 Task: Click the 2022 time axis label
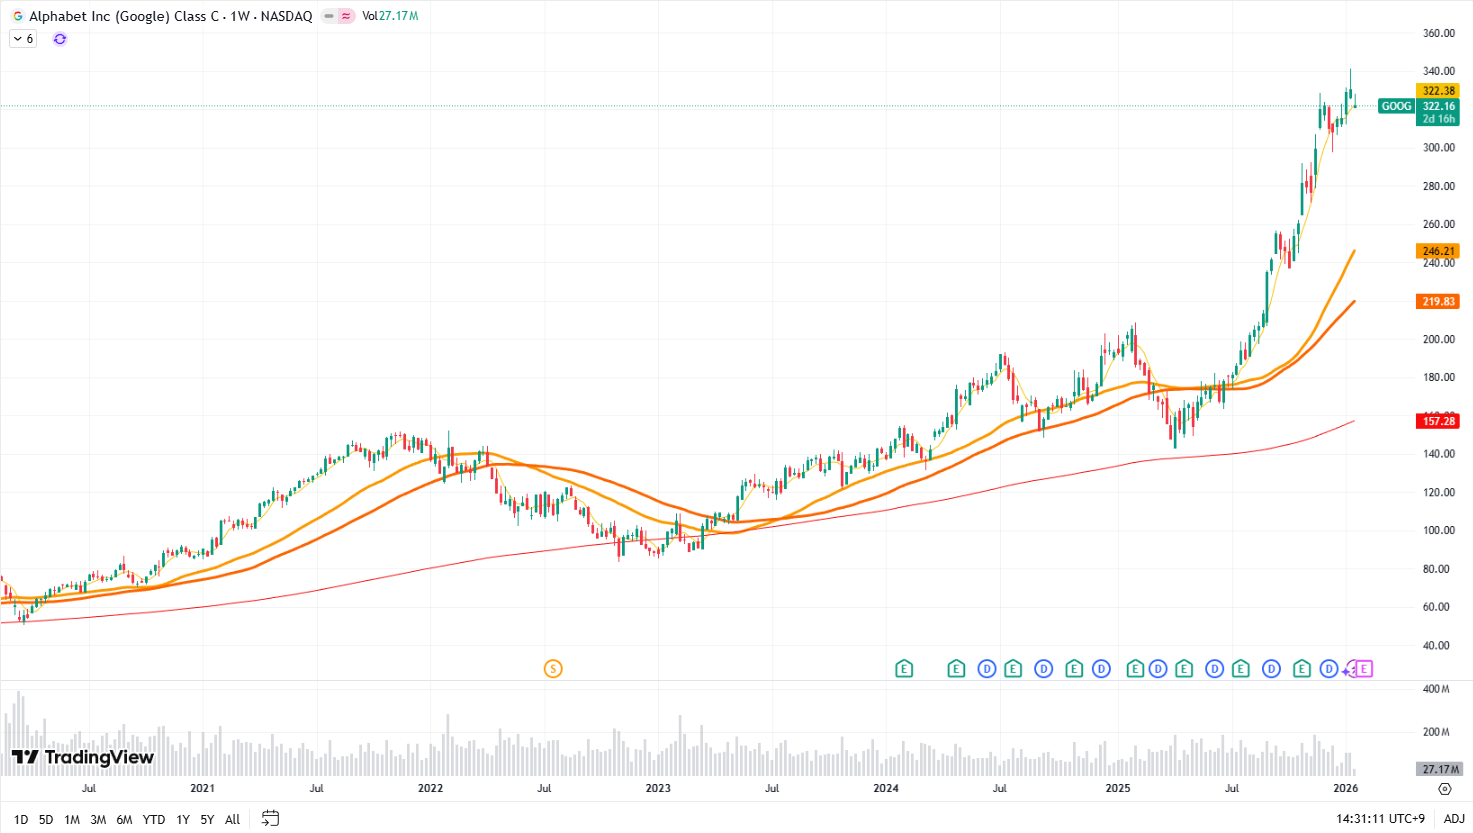pyautogui.click(x=431, y=788)
